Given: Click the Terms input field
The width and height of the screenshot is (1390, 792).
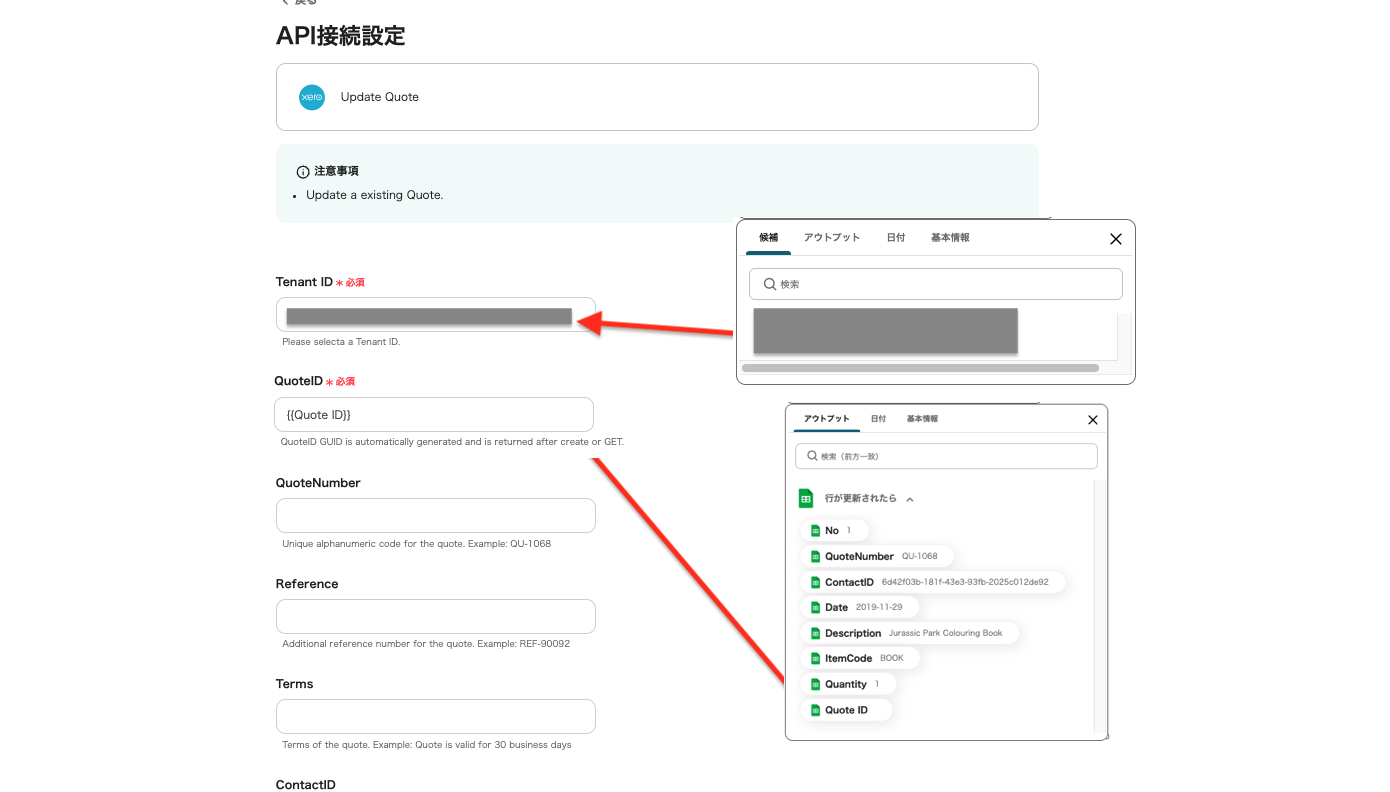Looking at the screenshot, I should coord(436,717).
